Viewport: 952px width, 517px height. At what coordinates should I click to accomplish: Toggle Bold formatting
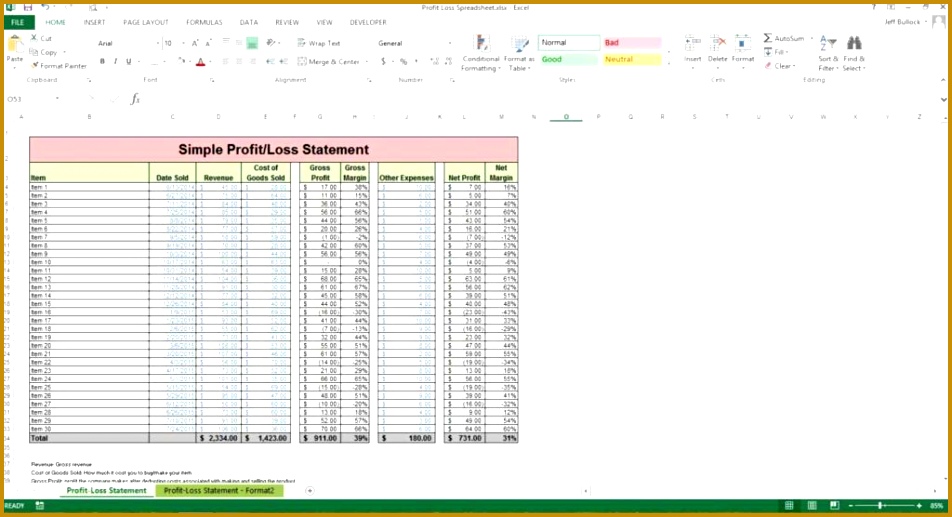[102, 61]
